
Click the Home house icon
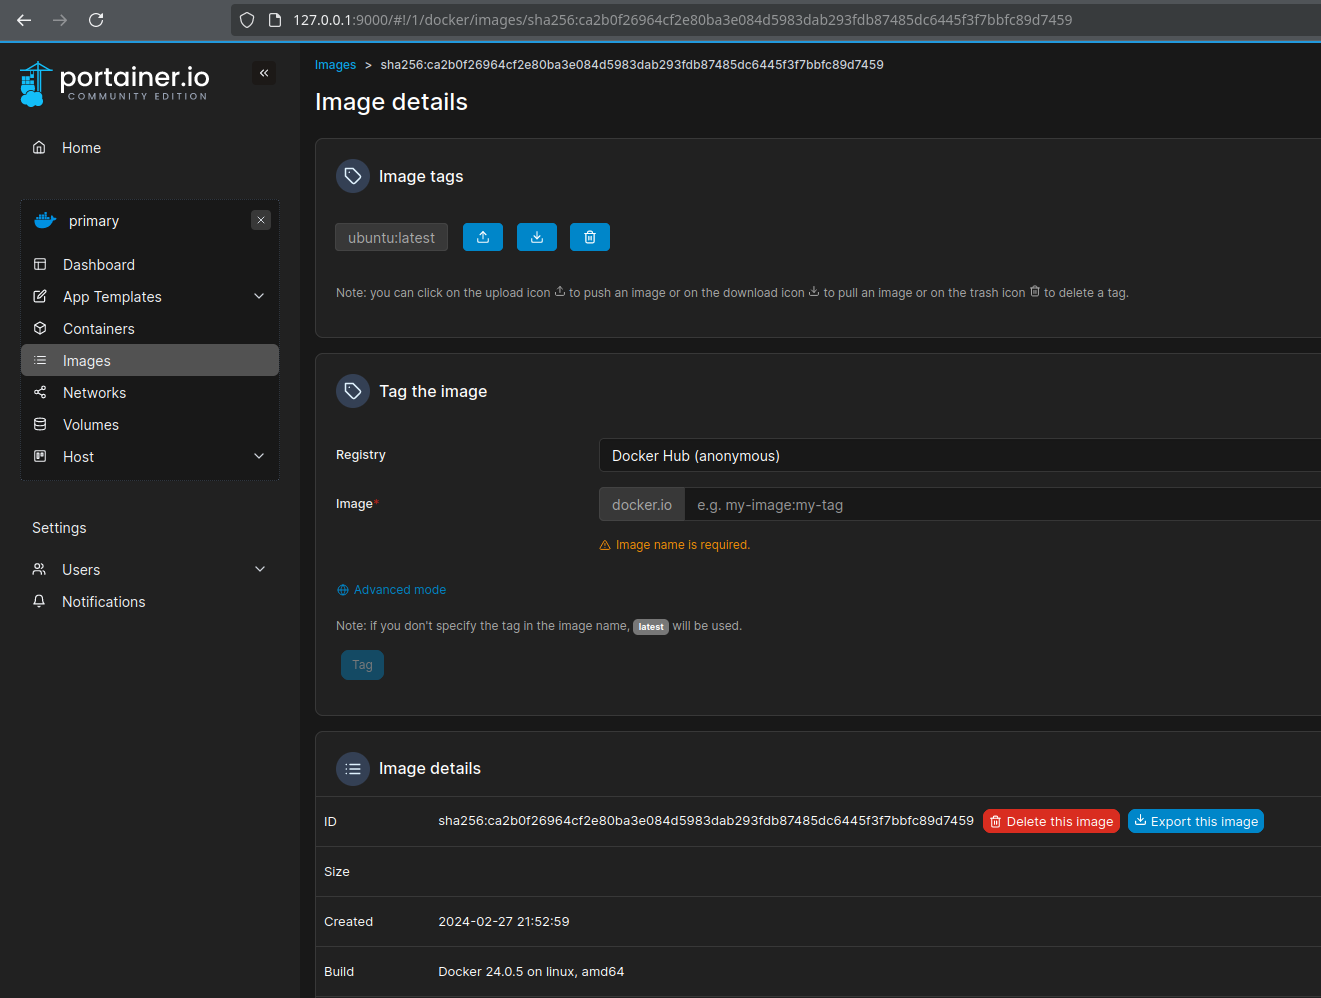[x=39, y=147]
